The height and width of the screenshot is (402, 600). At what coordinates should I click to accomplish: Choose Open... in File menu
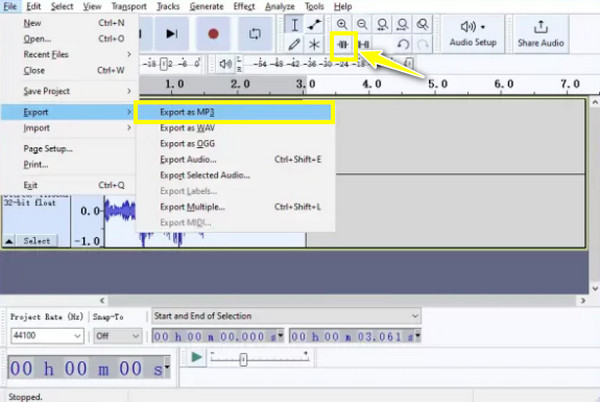[x=69, y=39]
